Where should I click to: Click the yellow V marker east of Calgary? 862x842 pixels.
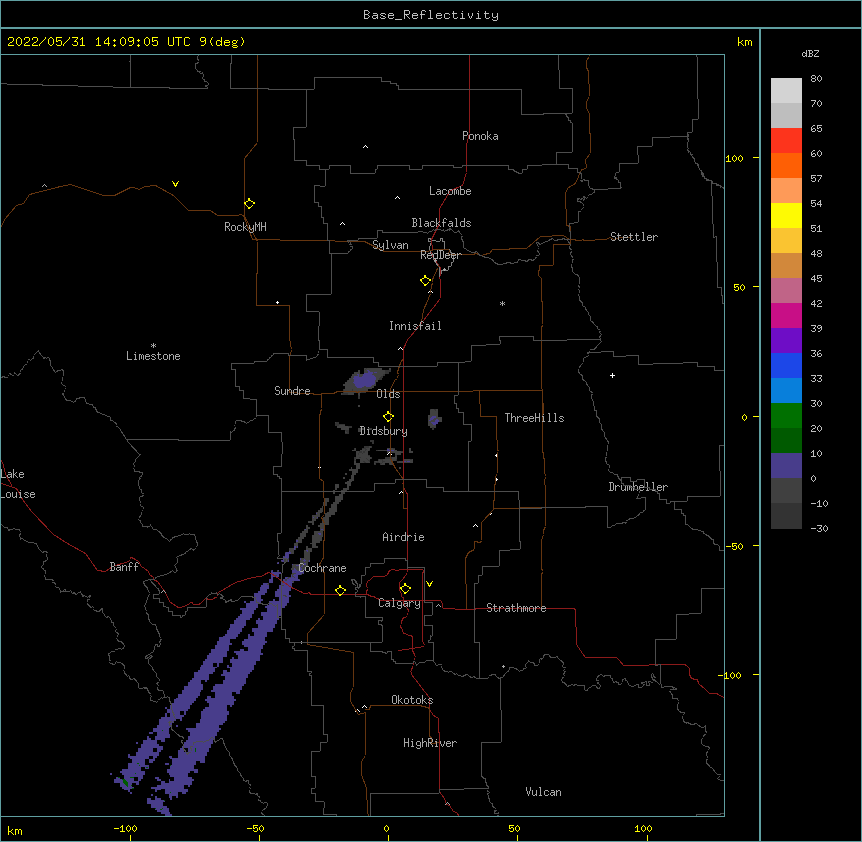(429, 584)
